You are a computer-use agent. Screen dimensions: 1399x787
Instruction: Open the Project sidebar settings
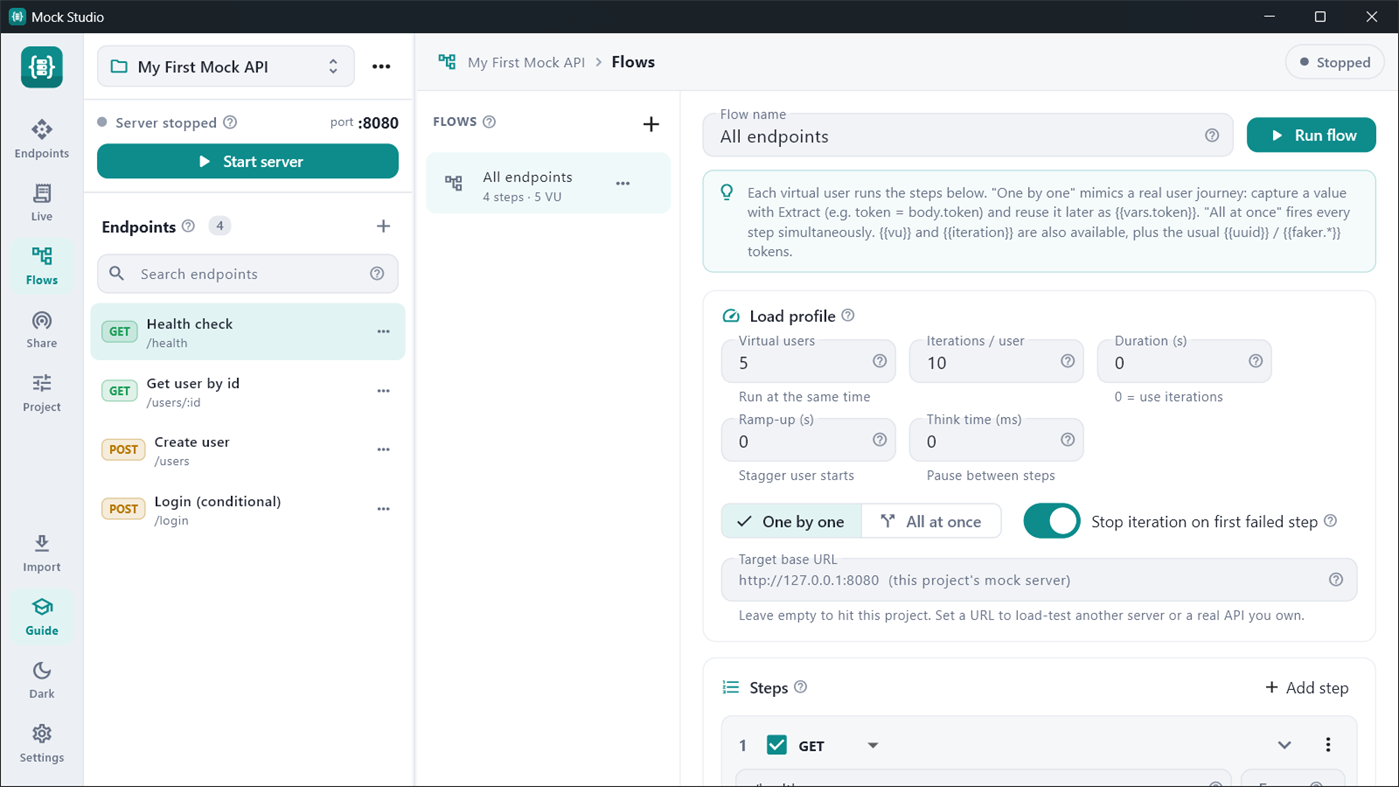41,393
